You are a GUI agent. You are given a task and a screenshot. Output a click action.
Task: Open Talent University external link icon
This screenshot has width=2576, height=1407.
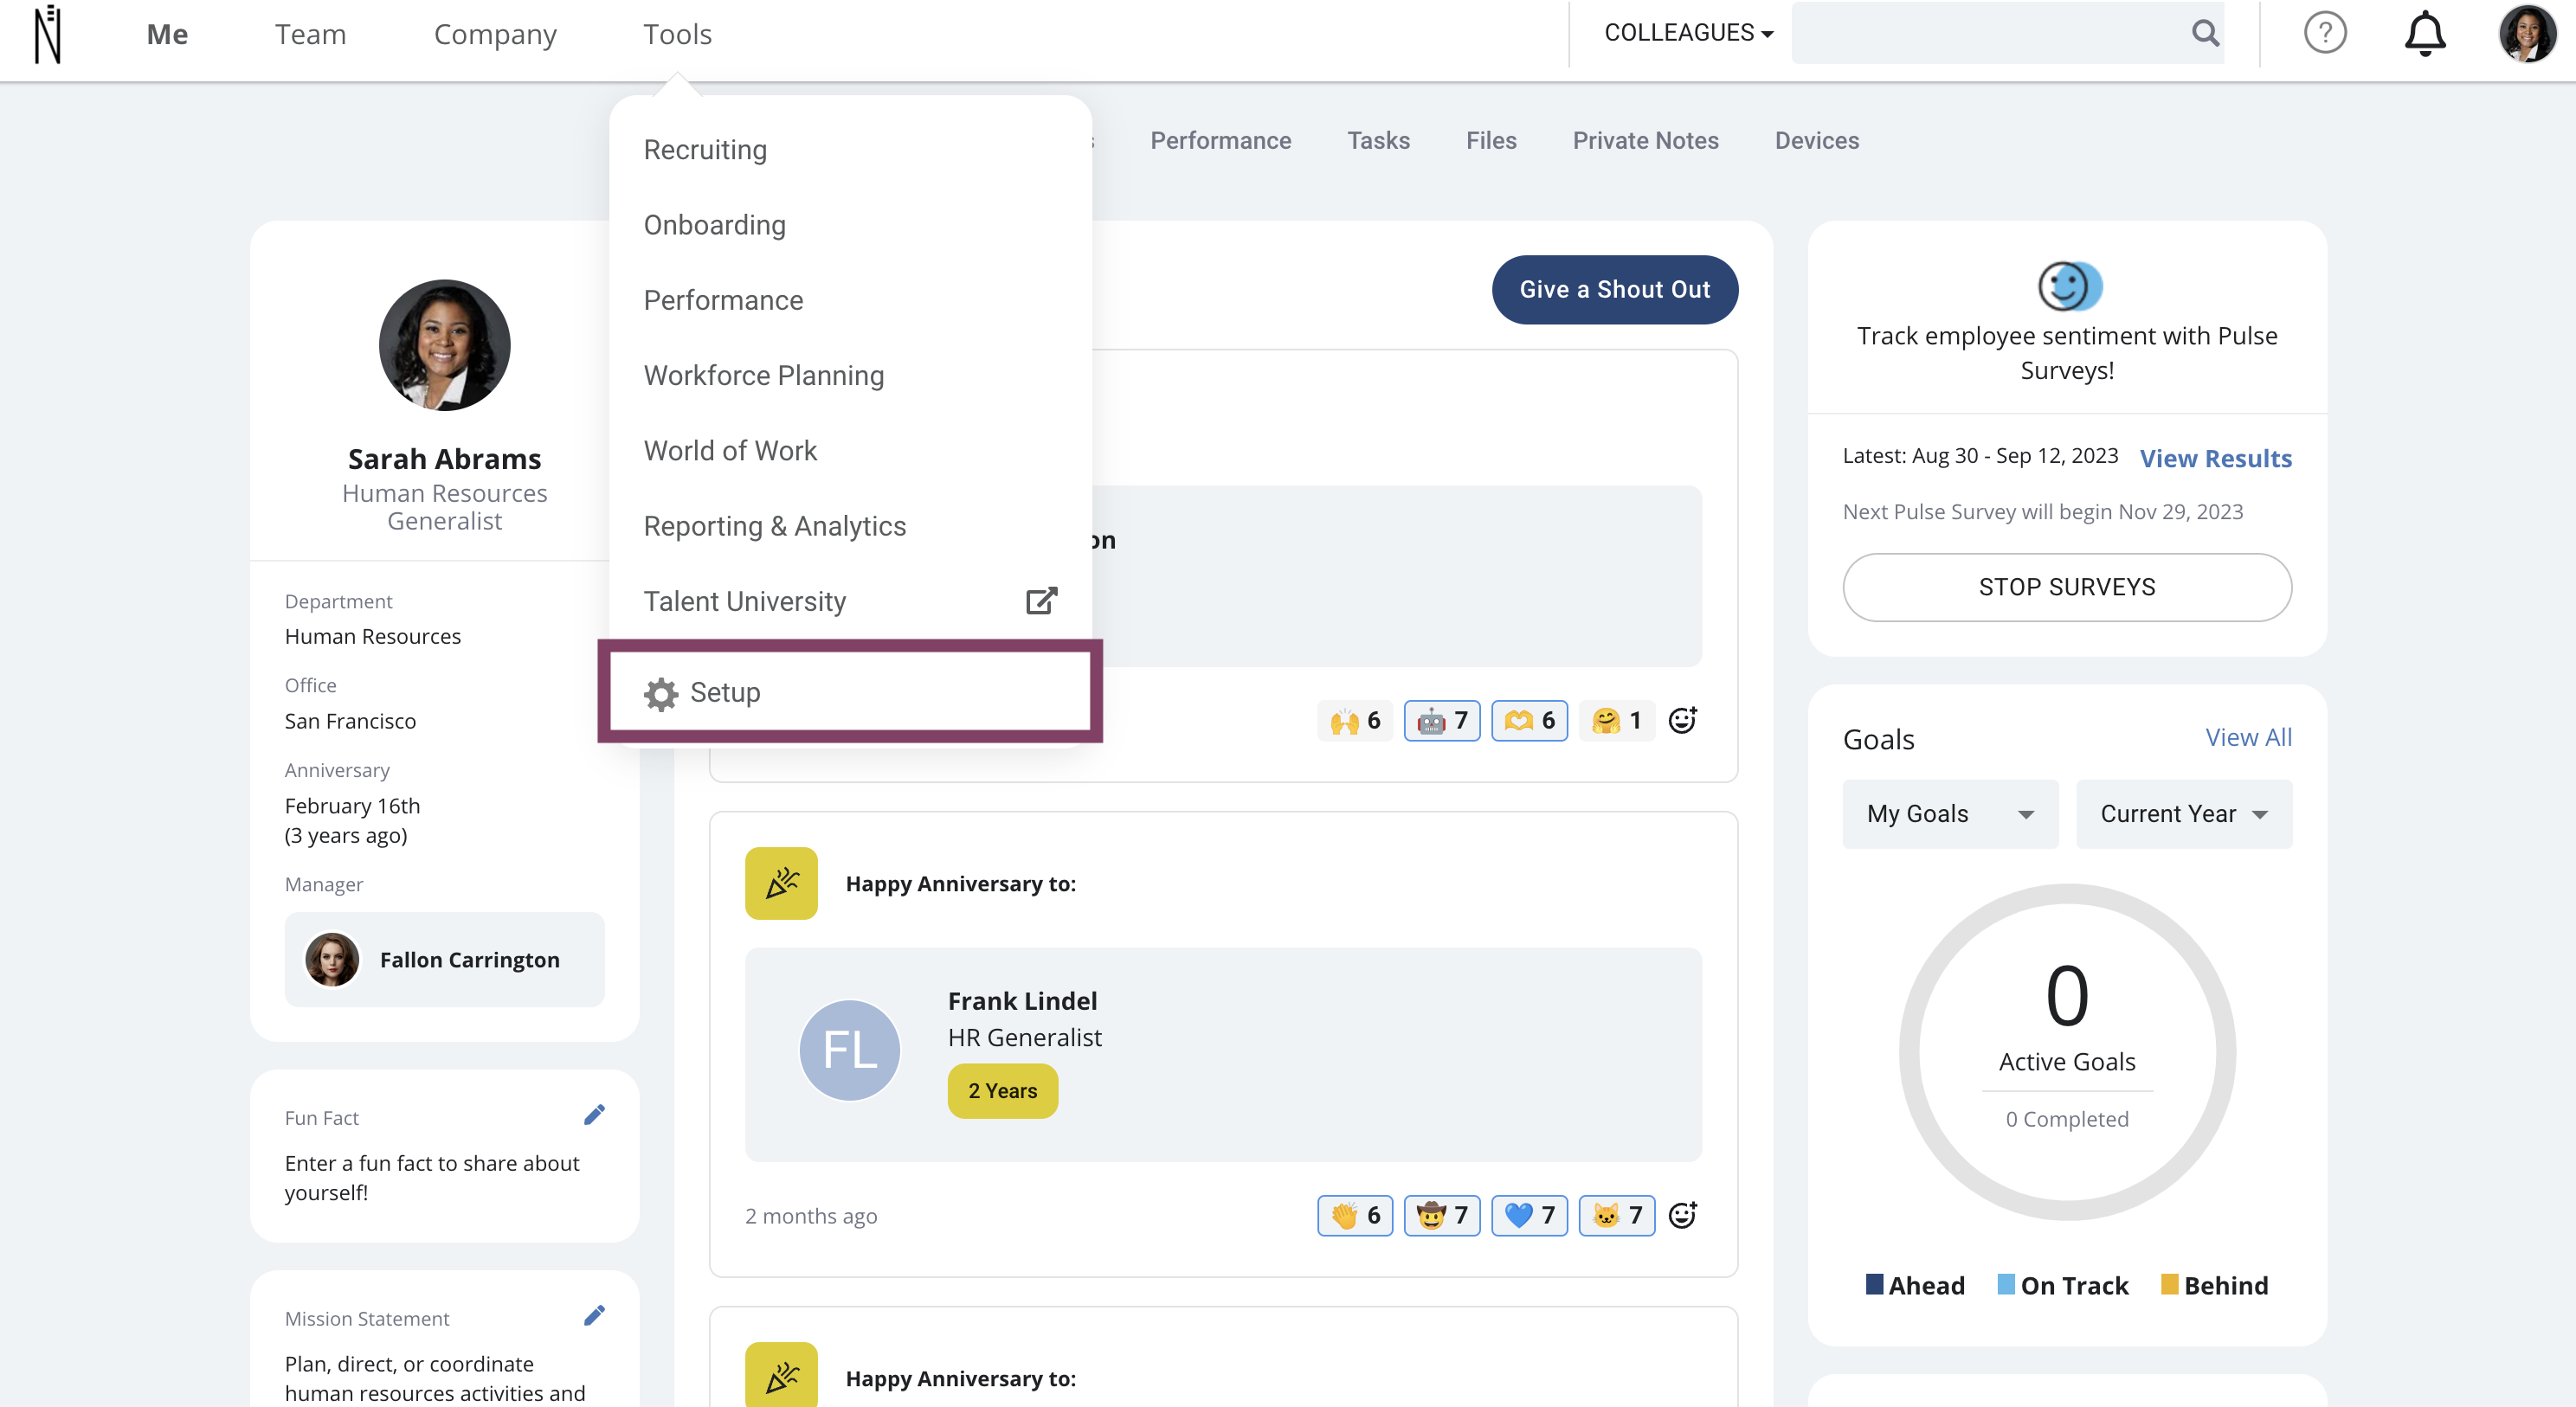[1041, 601]
